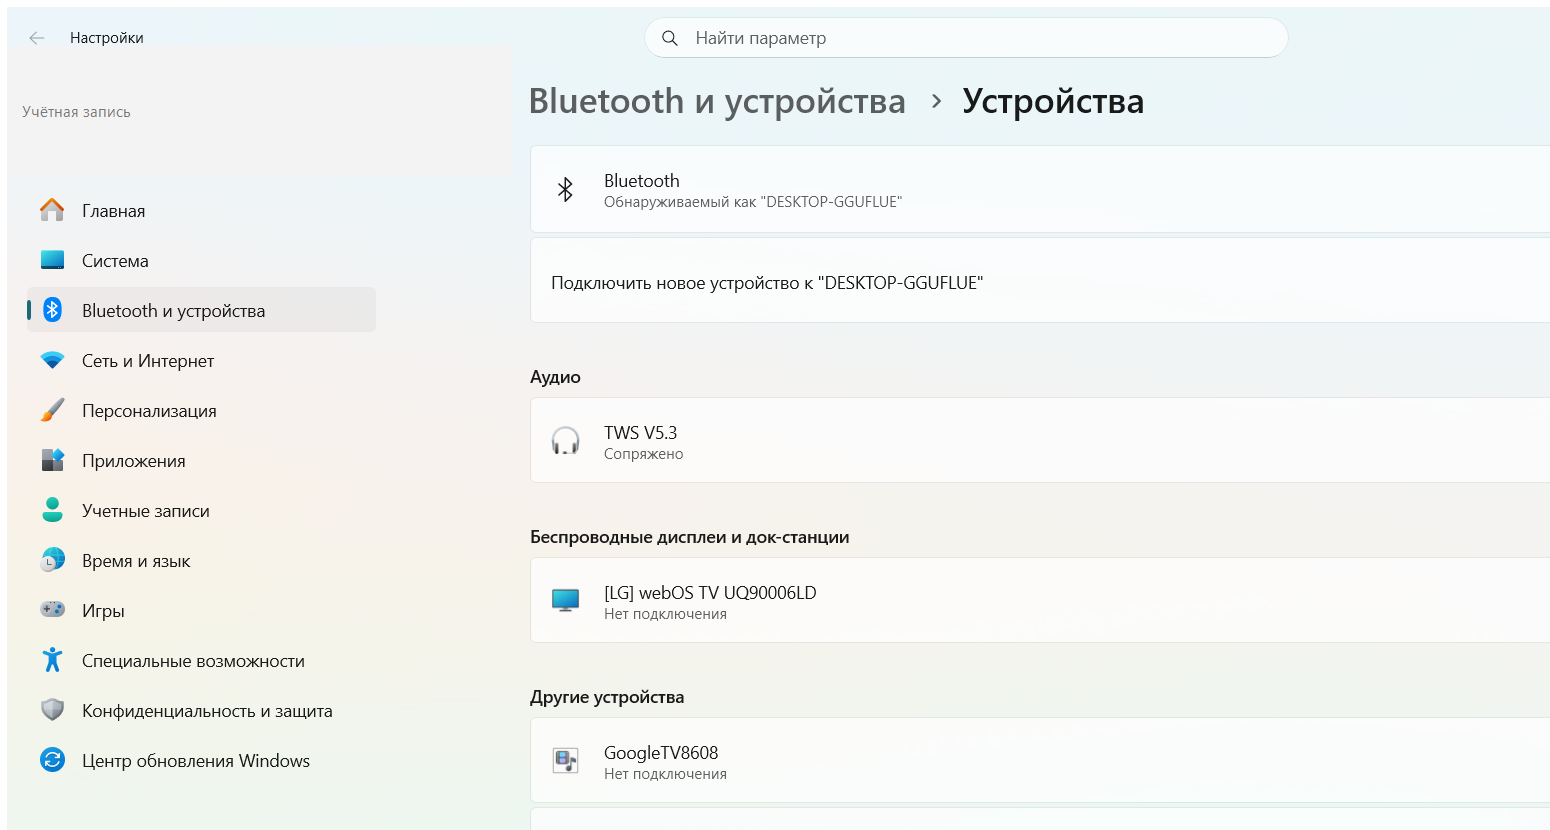This screenshot has height=830, width=1550.
Task: Select Bluetooth и устройства in sidebar
Action: tap(201, 310)
